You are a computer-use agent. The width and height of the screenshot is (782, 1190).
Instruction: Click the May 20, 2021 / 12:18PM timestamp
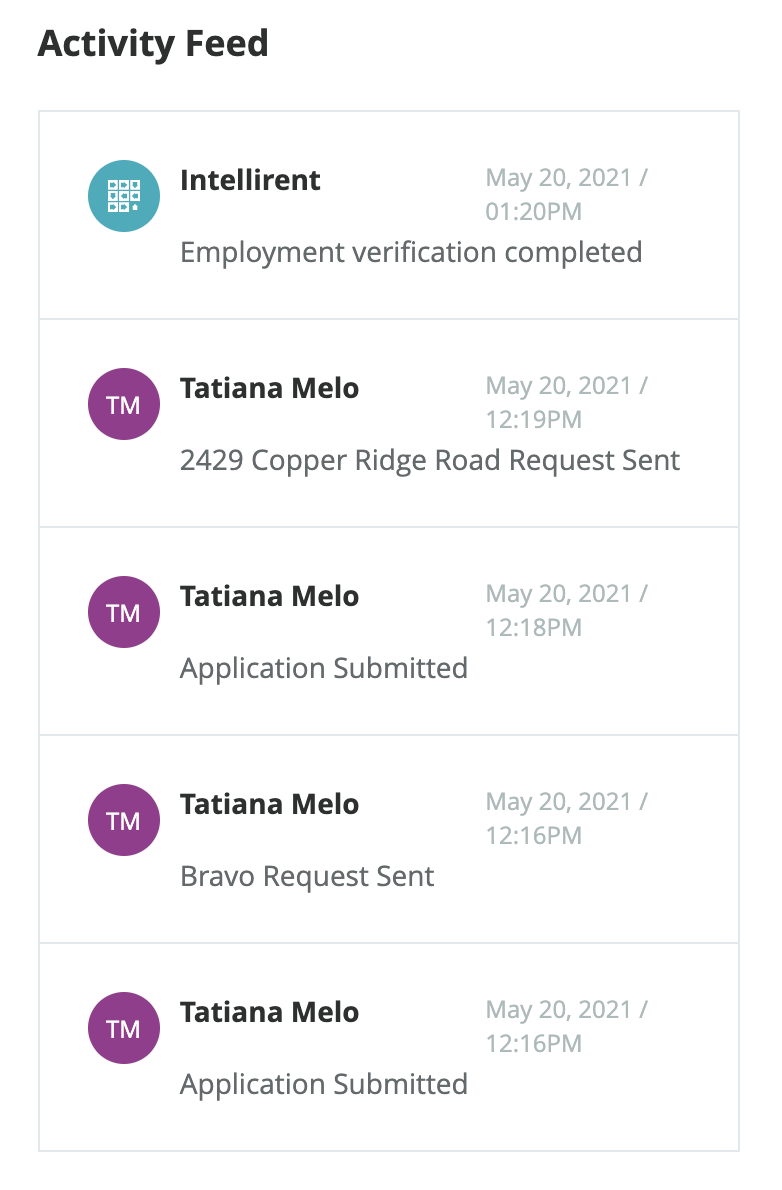566,611
